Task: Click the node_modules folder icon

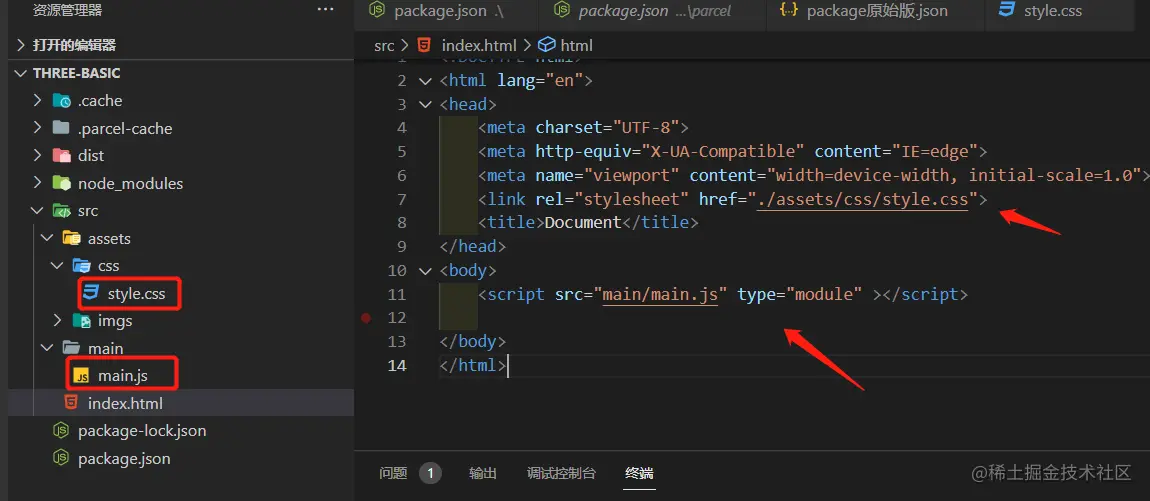Action: pyautogui.click(x=62, y=183)
